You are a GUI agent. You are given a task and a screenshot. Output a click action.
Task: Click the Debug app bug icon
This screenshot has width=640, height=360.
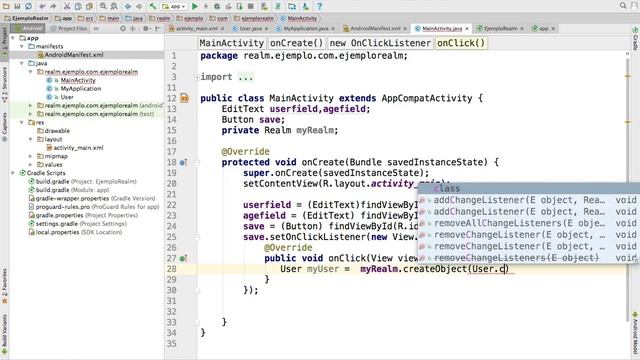coord(217,6)
